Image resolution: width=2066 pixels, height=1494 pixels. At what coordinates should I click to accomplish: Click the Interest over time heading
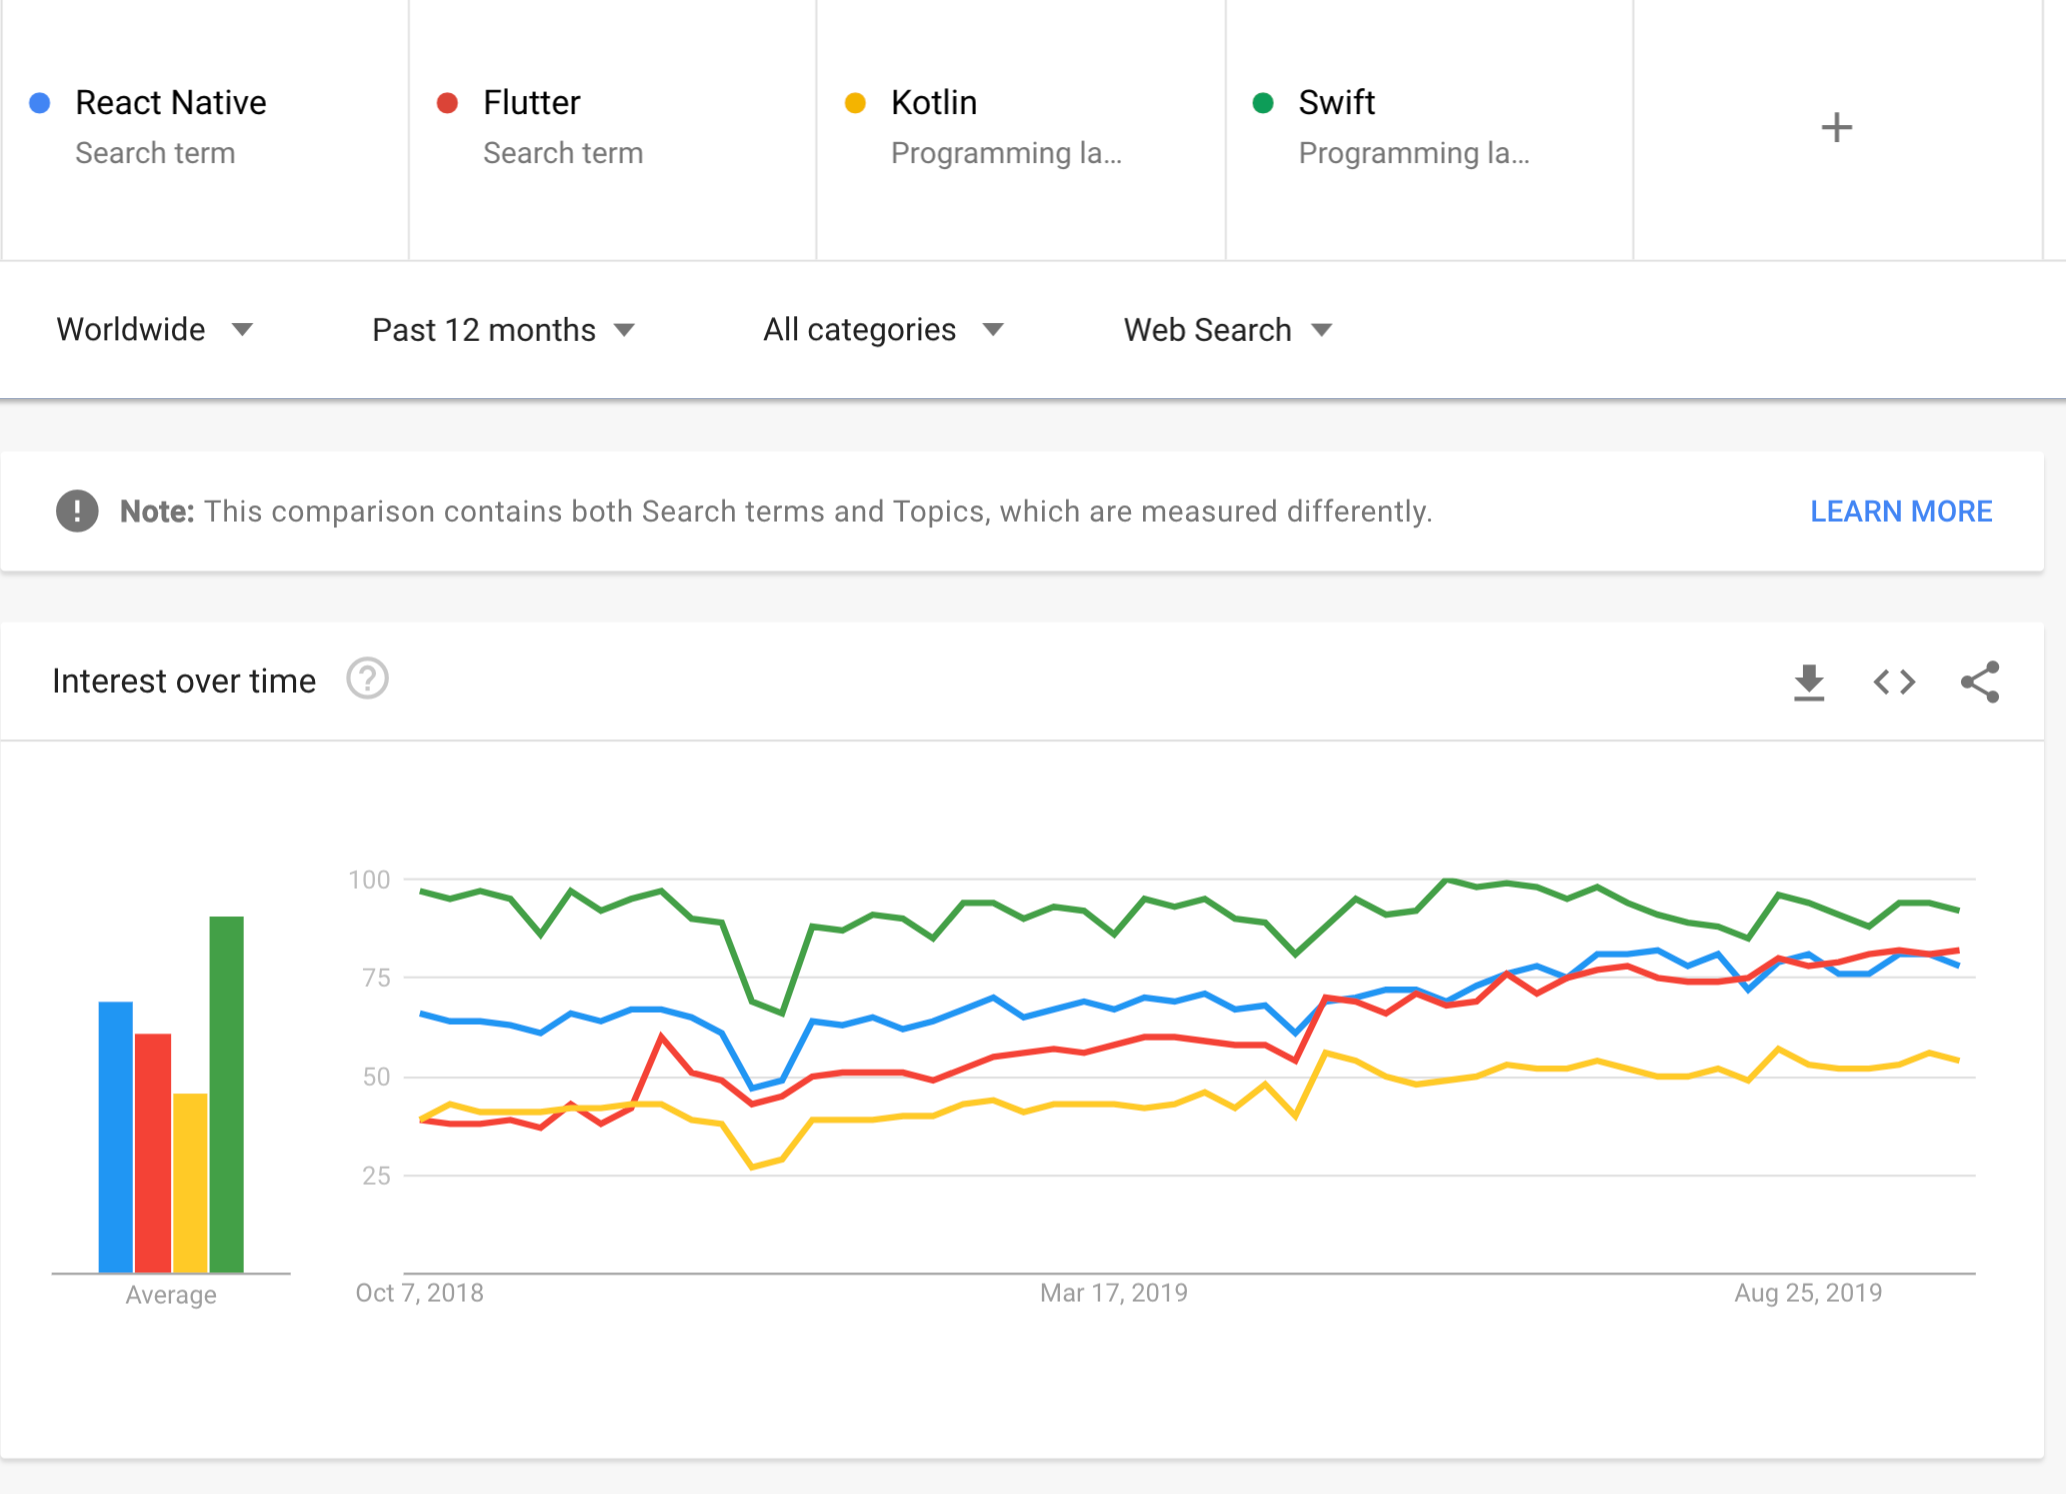[184, 681]
